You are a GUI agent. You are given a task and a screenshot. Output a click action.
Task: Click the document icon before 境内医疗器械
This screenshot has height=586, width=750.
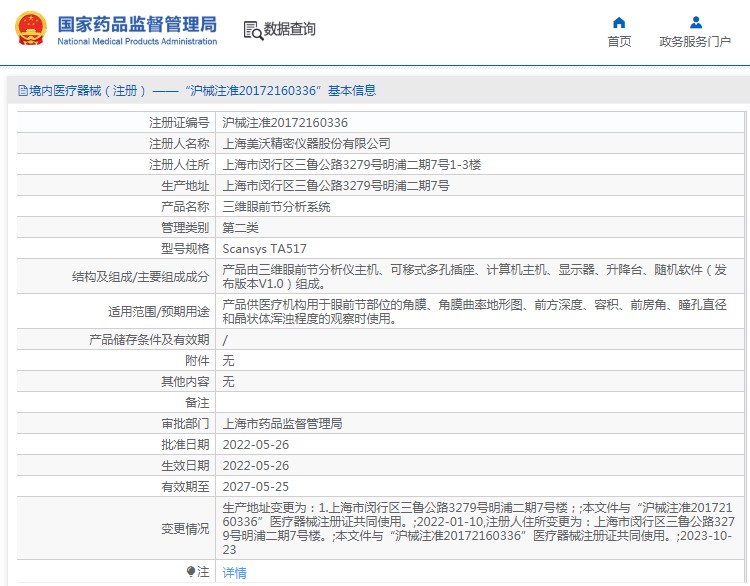[x=22, y=90]
